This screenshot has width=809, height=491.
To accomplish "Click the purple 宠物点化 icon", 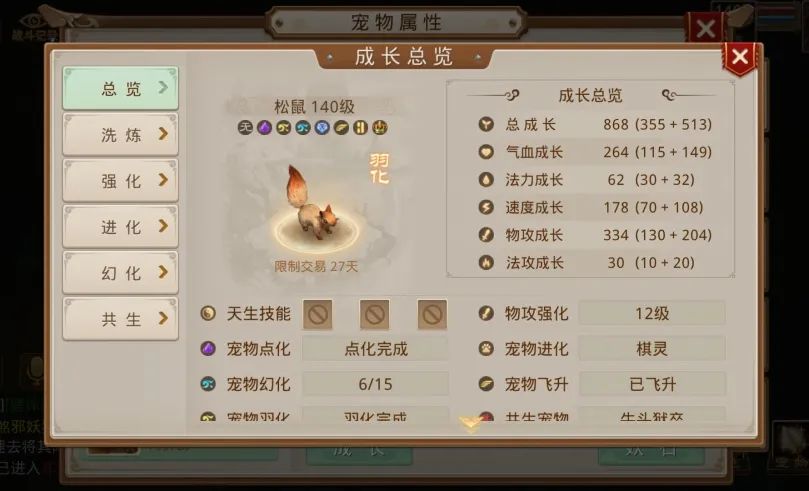I will pos(208,349).
